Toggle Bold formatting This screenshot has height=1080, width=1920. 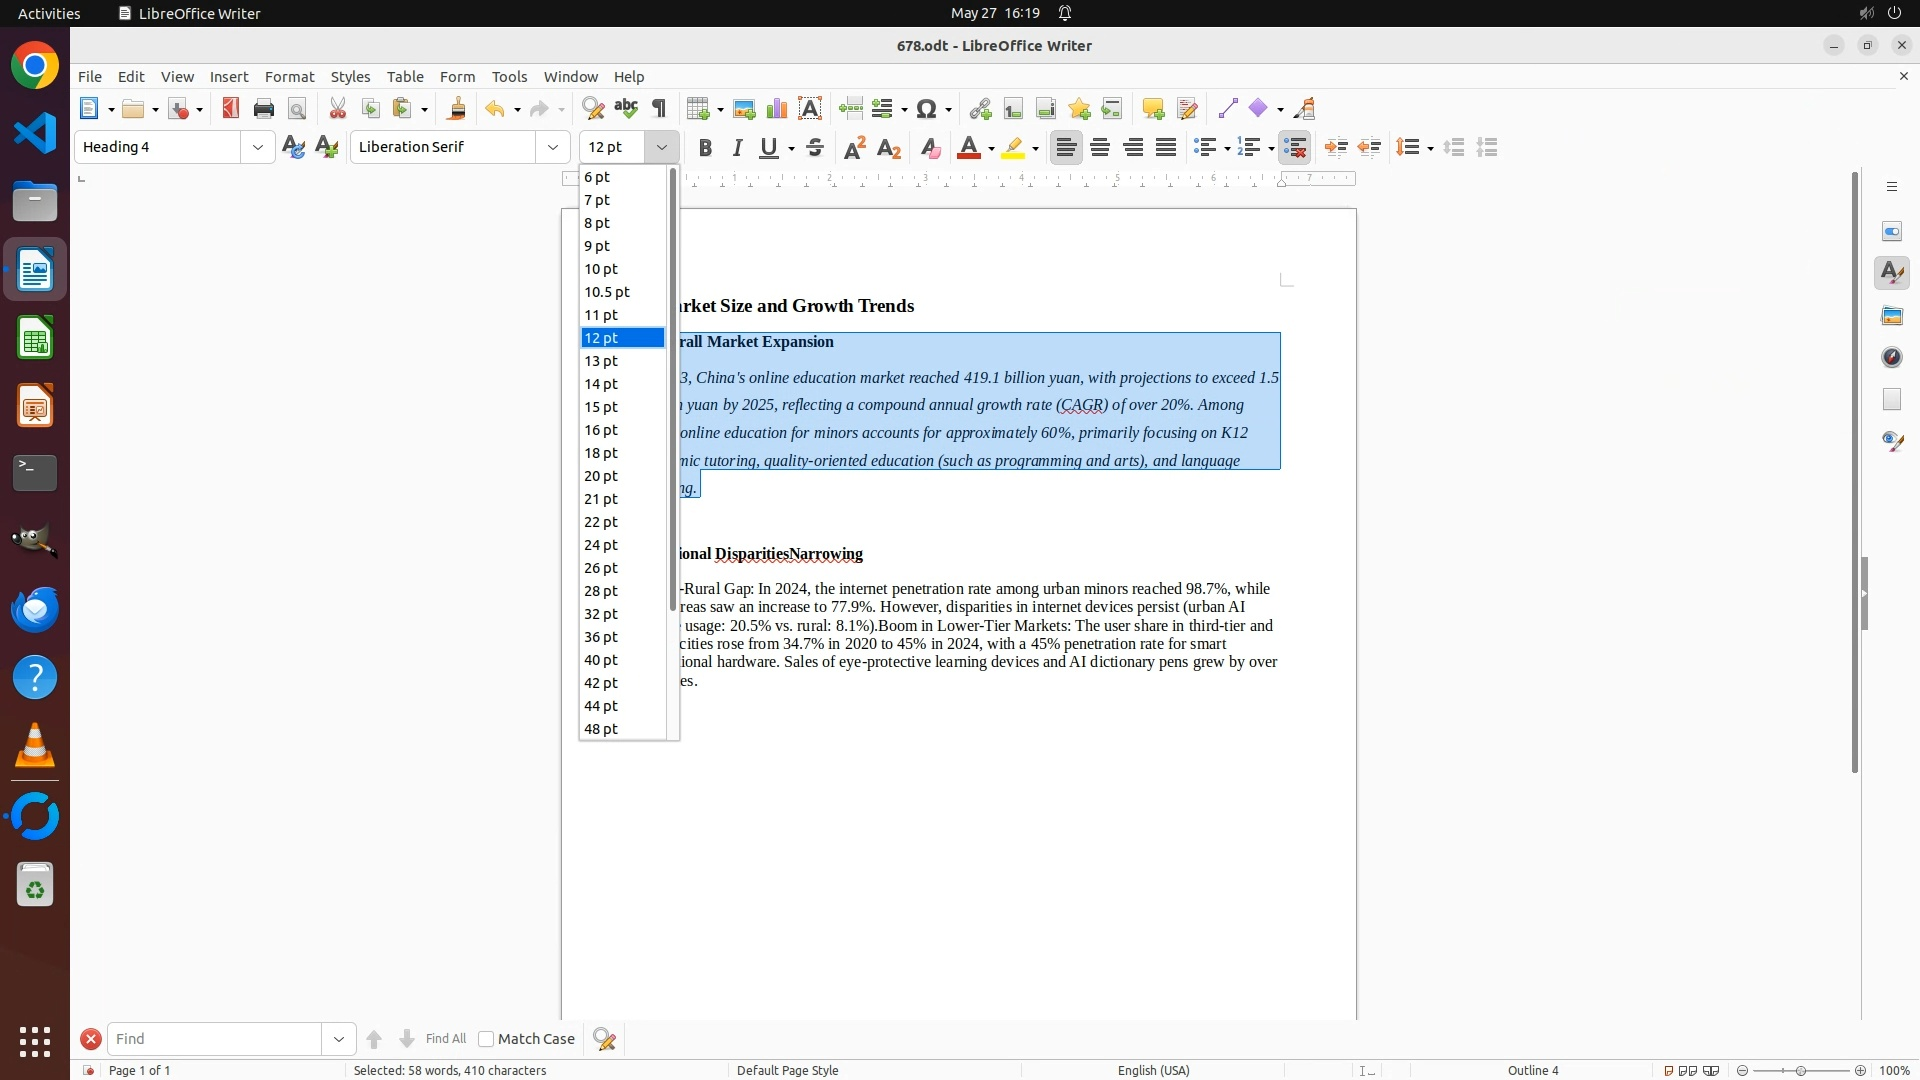(705, 148)
